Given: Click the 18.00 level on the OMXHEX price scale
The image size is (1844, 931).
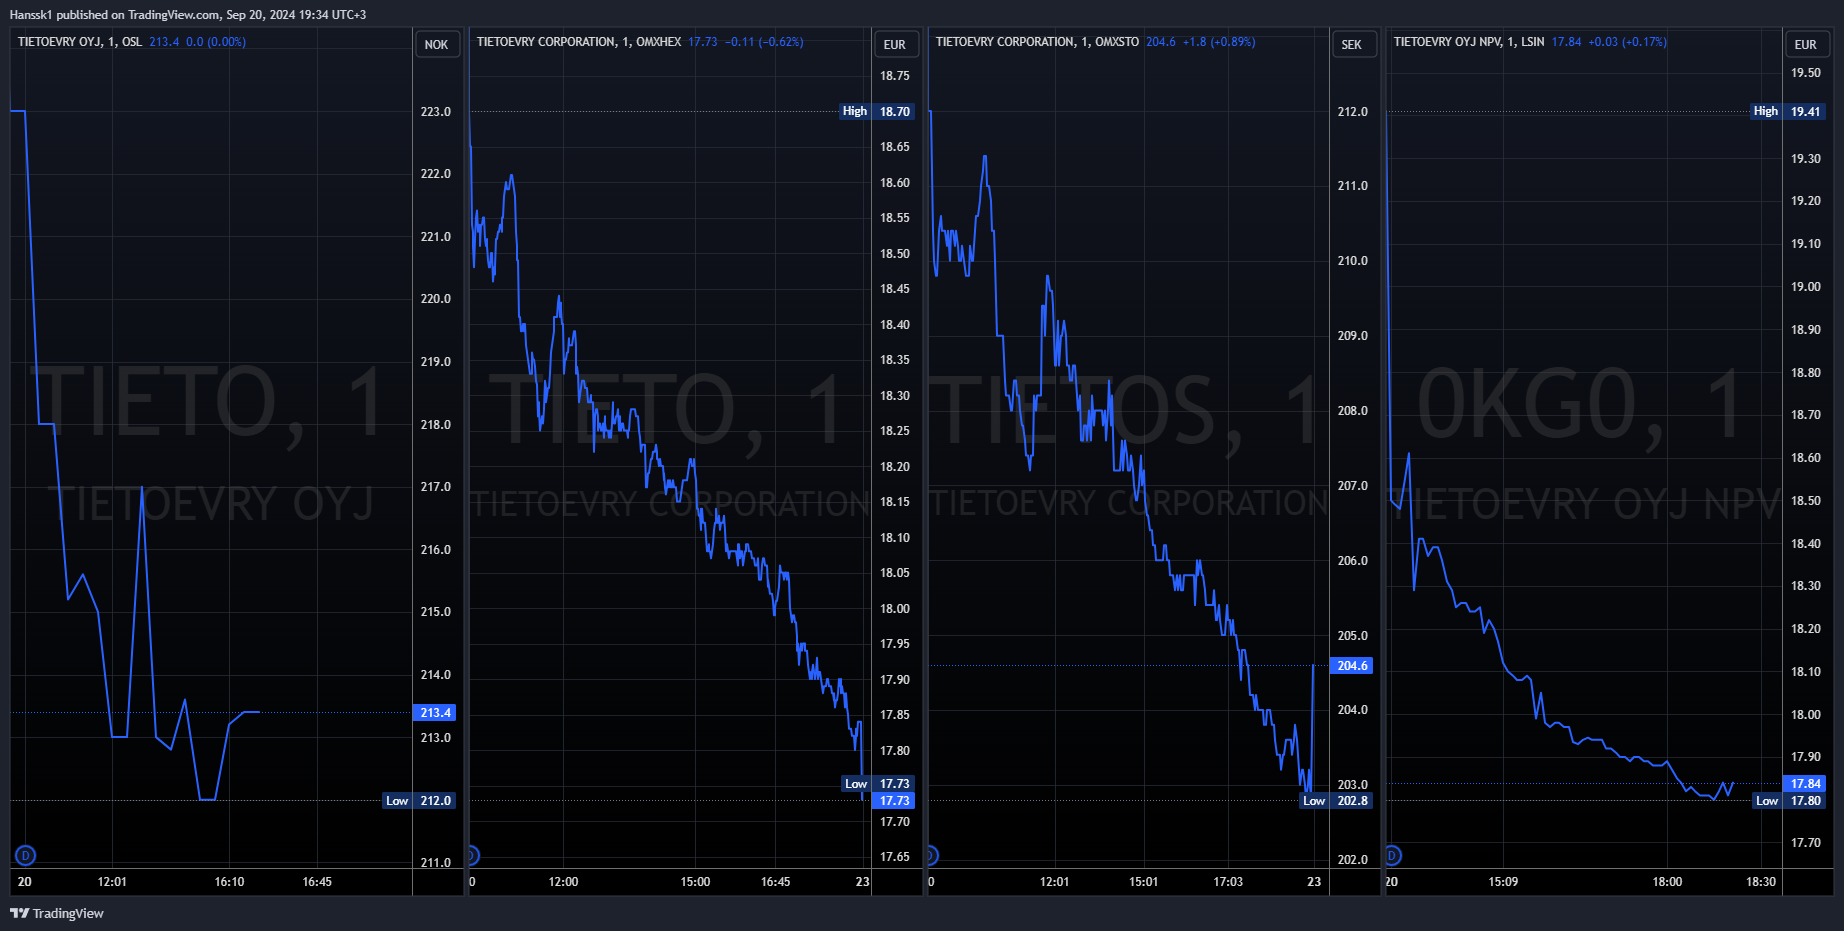Looking at the screenshot, I should (x=895, y=609).
